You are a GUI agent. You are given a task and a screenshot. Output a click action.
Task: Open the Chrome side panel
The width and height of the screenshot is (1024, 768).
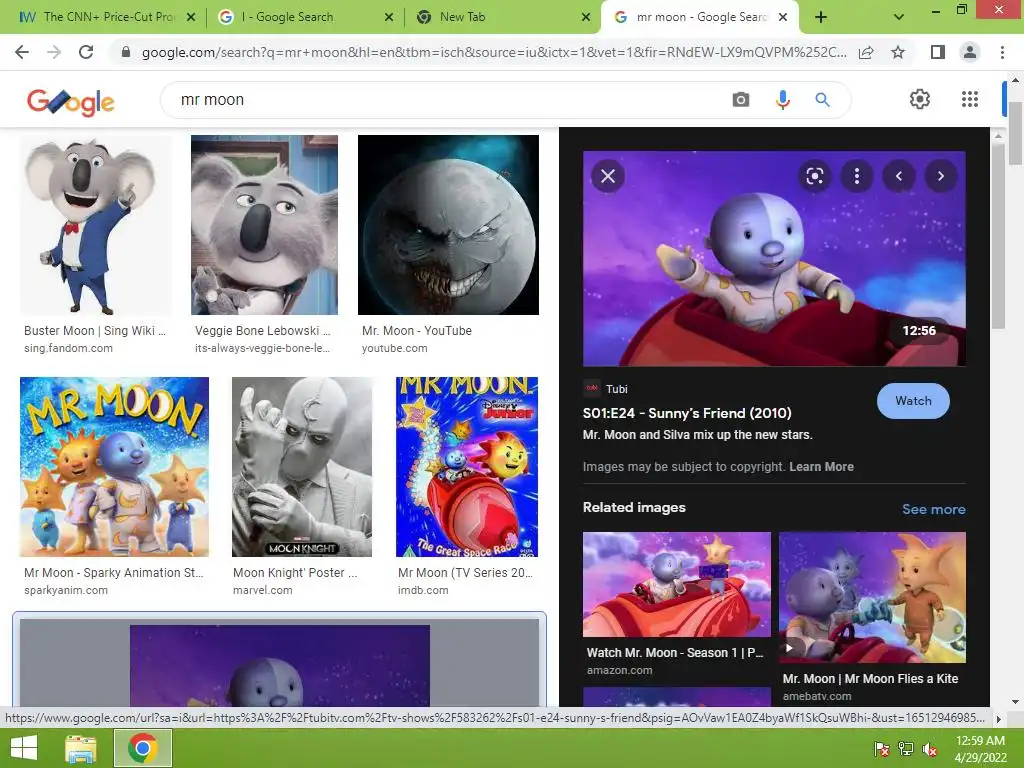[938, 52]
